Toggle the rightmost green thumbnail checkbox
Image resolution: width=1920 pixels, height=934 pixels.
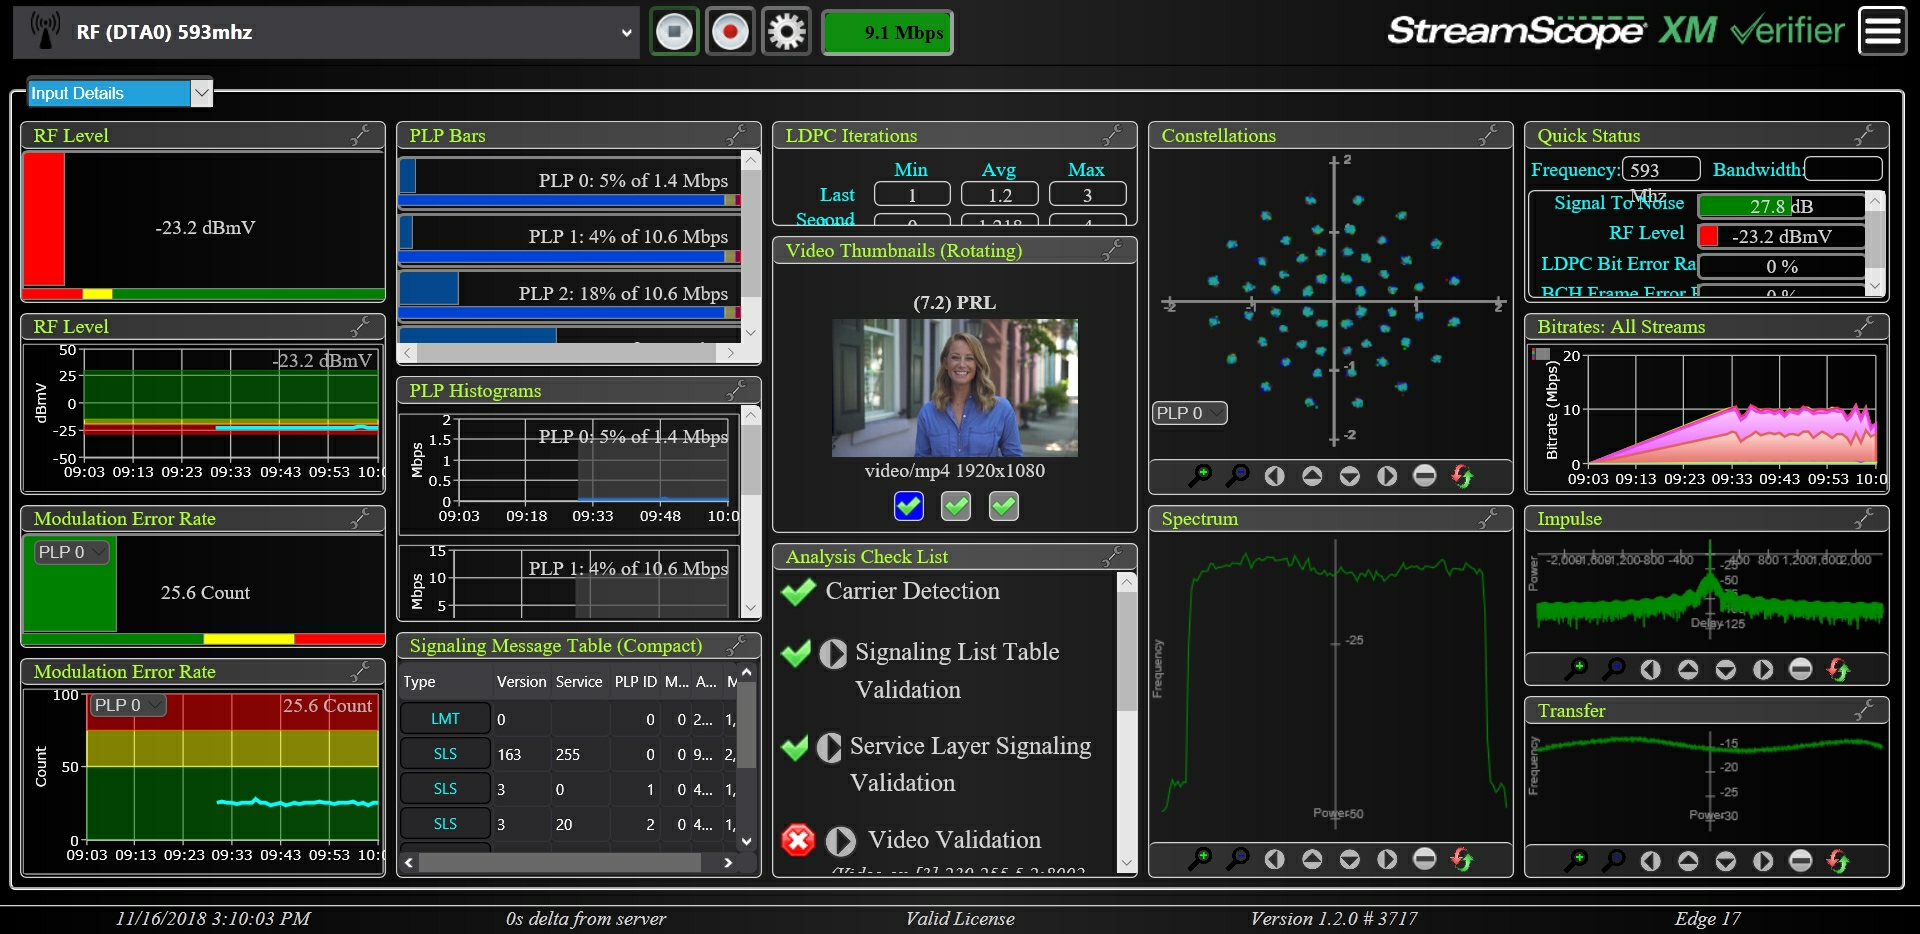1004,506
